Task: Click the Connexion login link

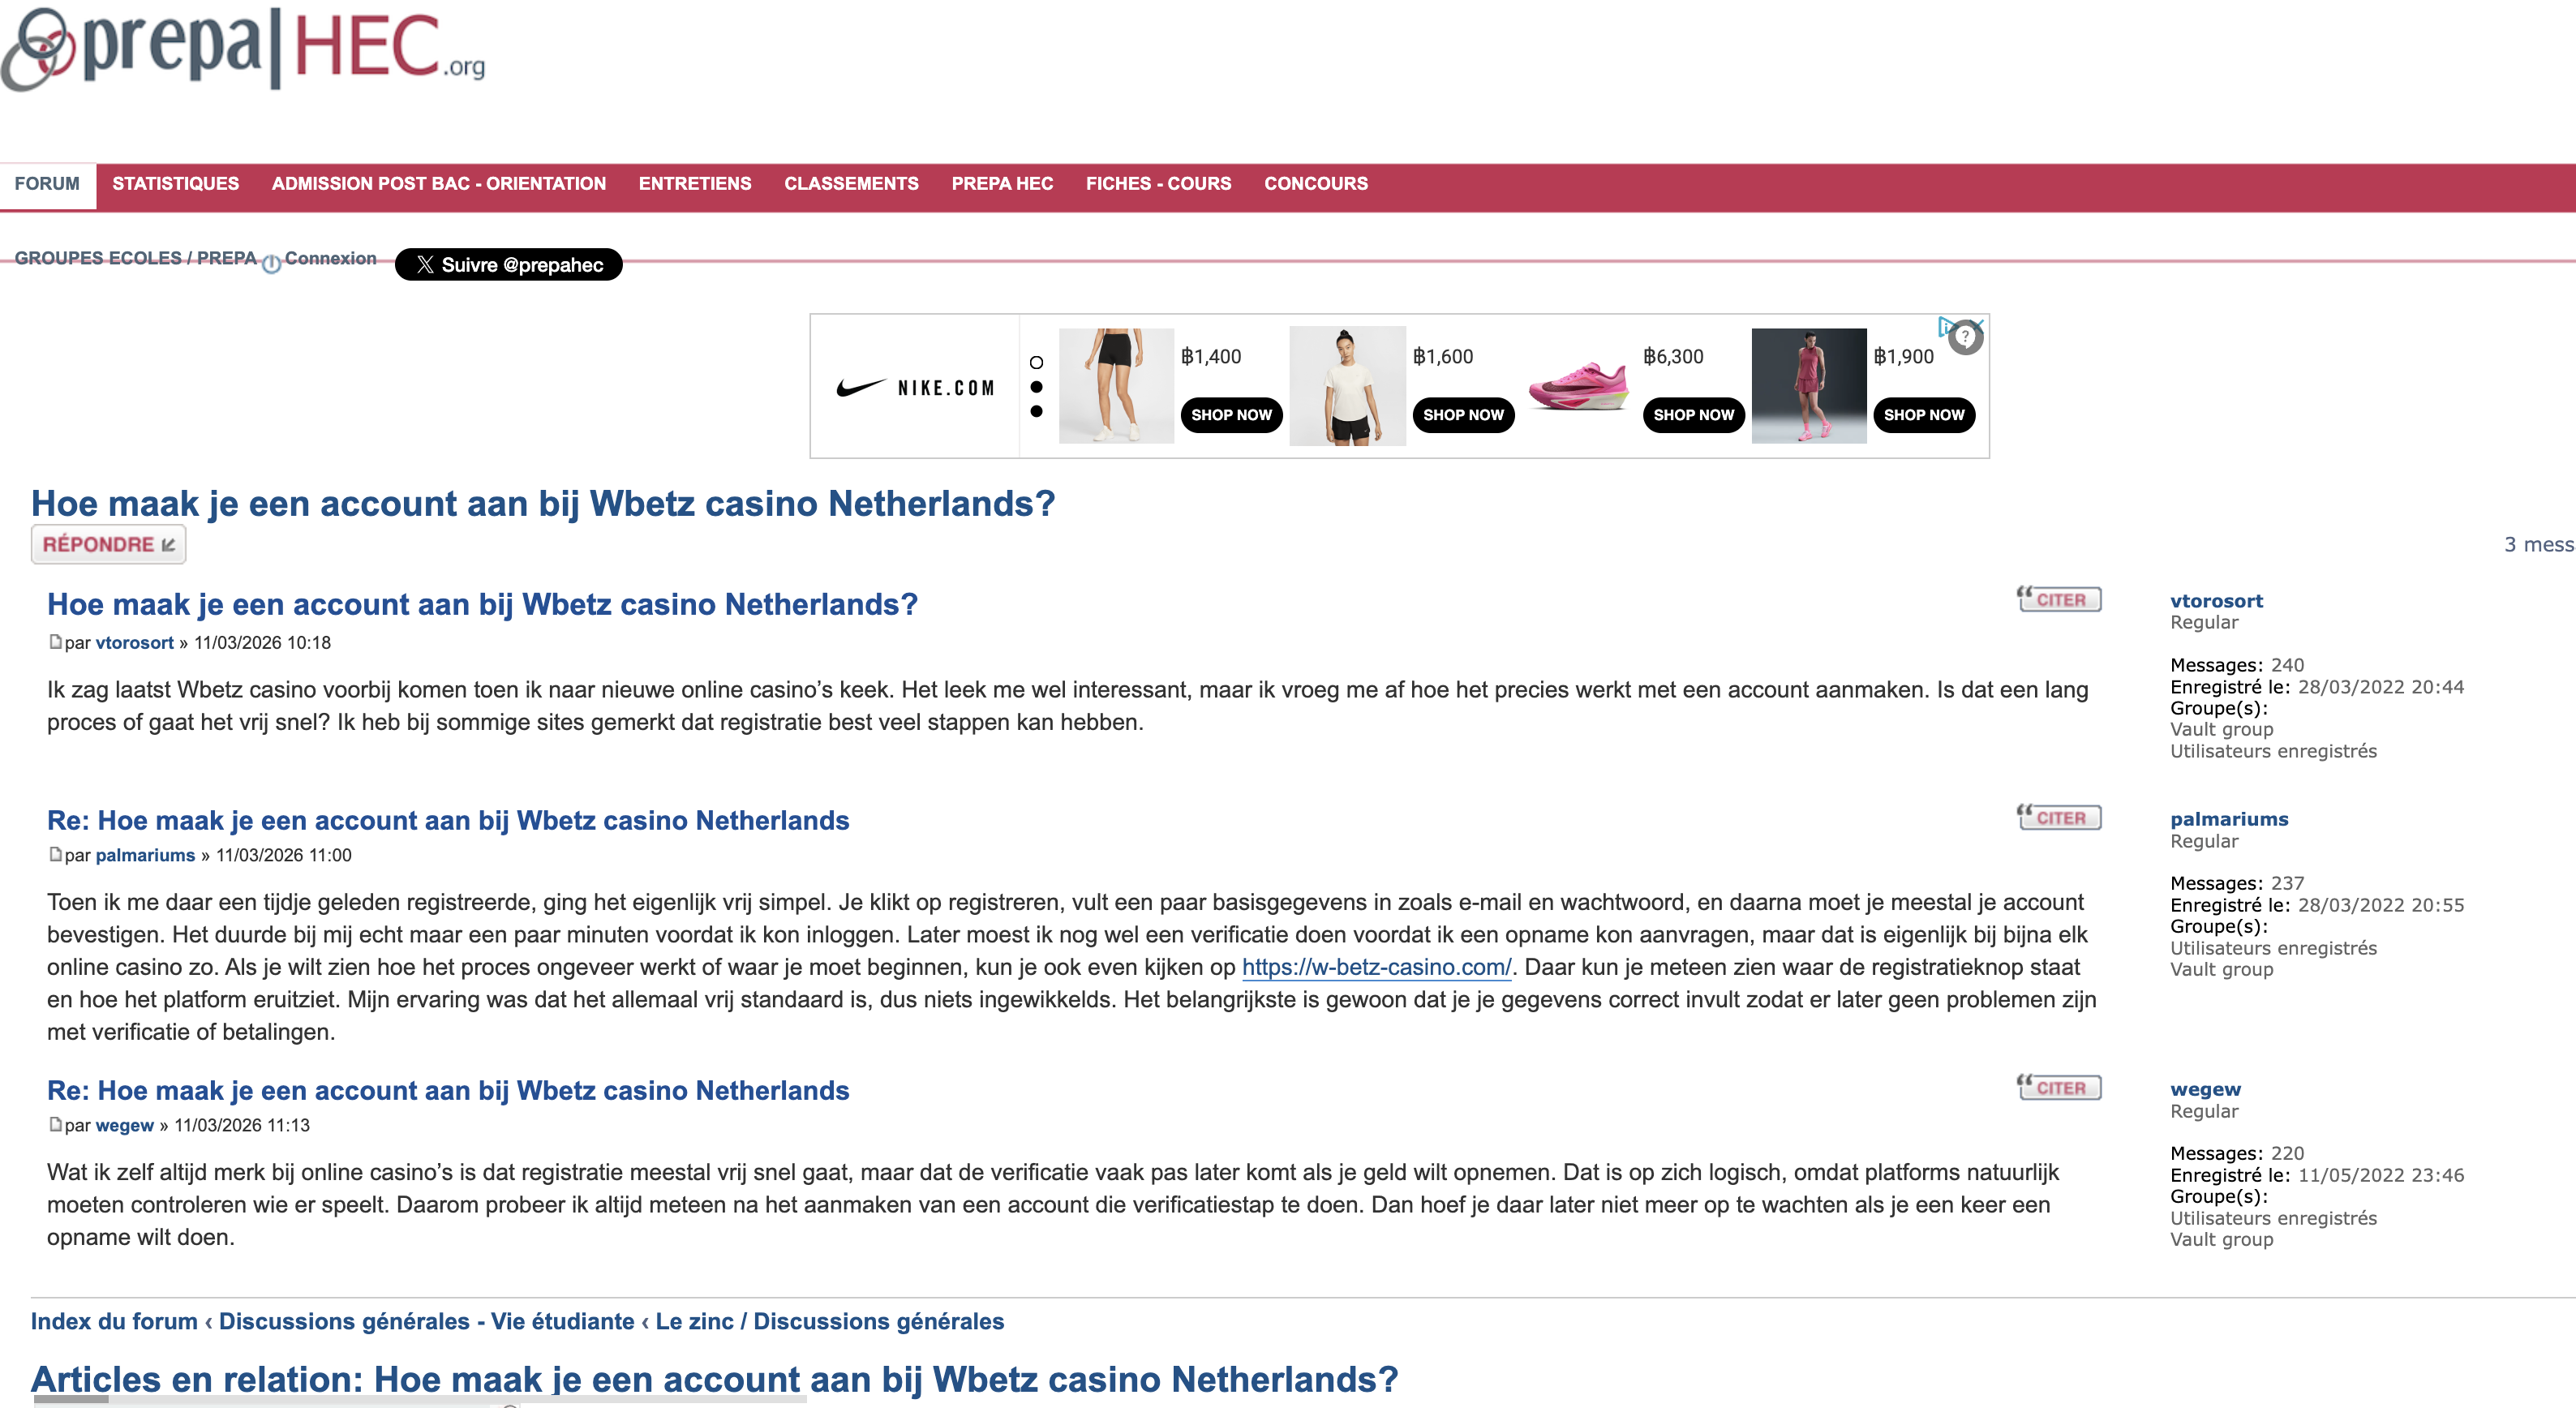Action: [331, 258]
